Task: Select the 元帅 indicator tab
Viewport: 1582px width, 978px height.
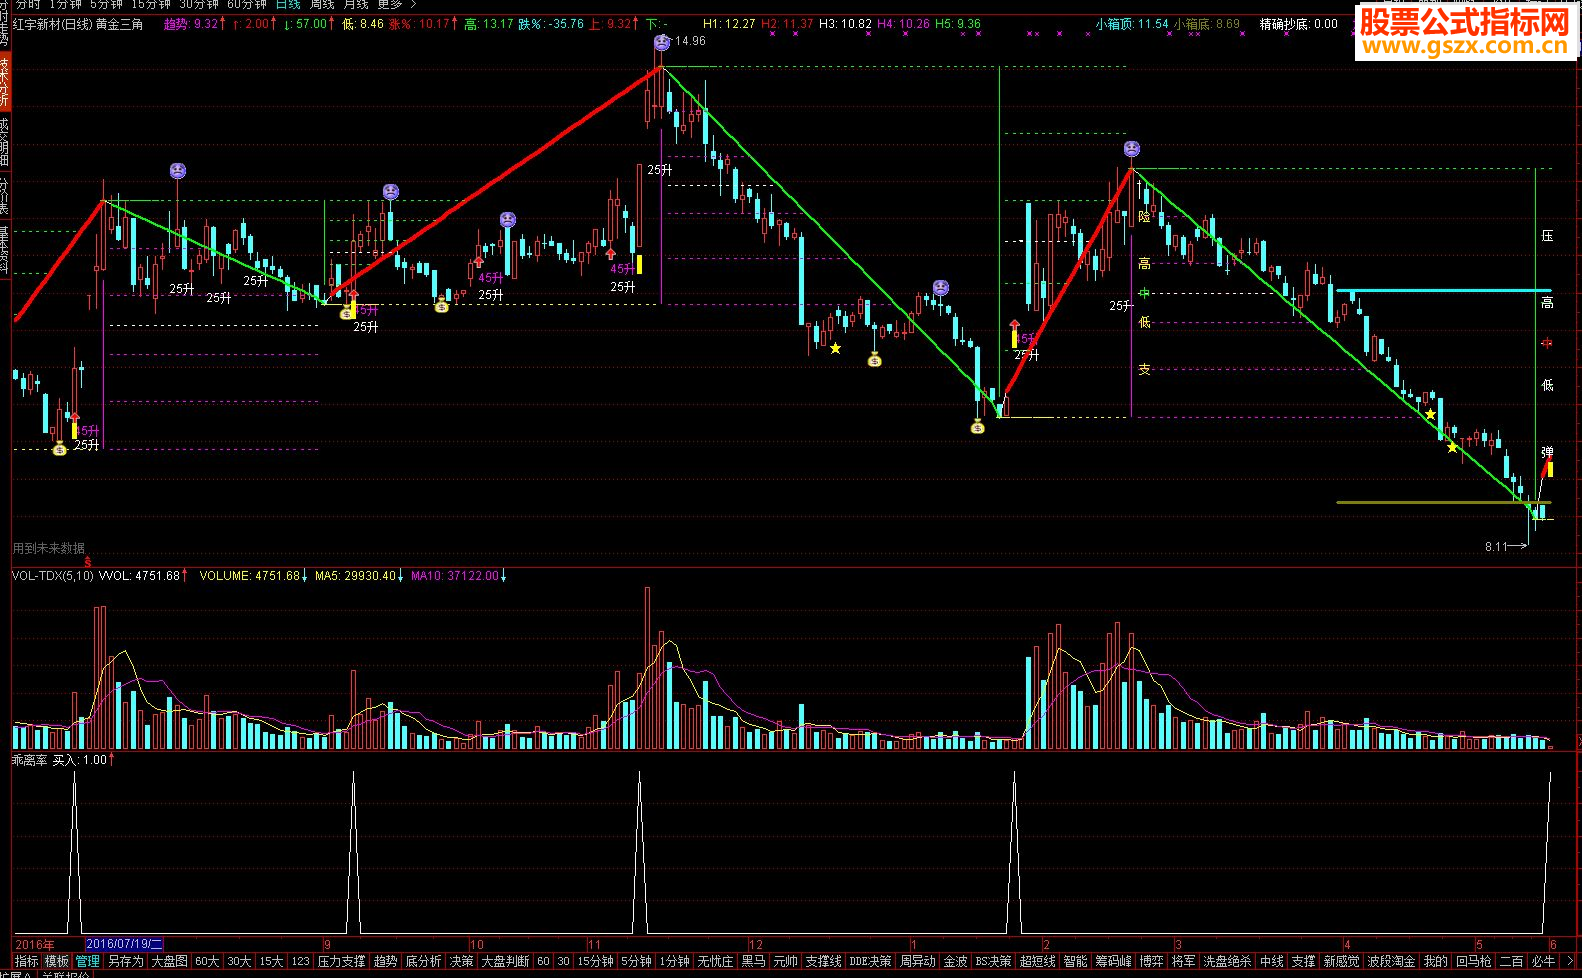Action: 786,961
